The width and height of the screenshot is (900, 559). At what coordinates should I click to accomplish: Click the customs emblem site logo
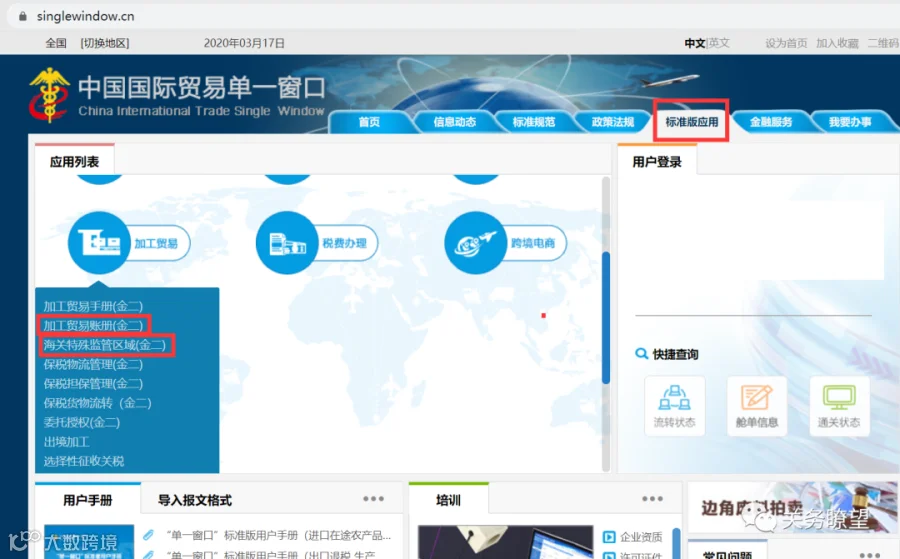[49, 95]
